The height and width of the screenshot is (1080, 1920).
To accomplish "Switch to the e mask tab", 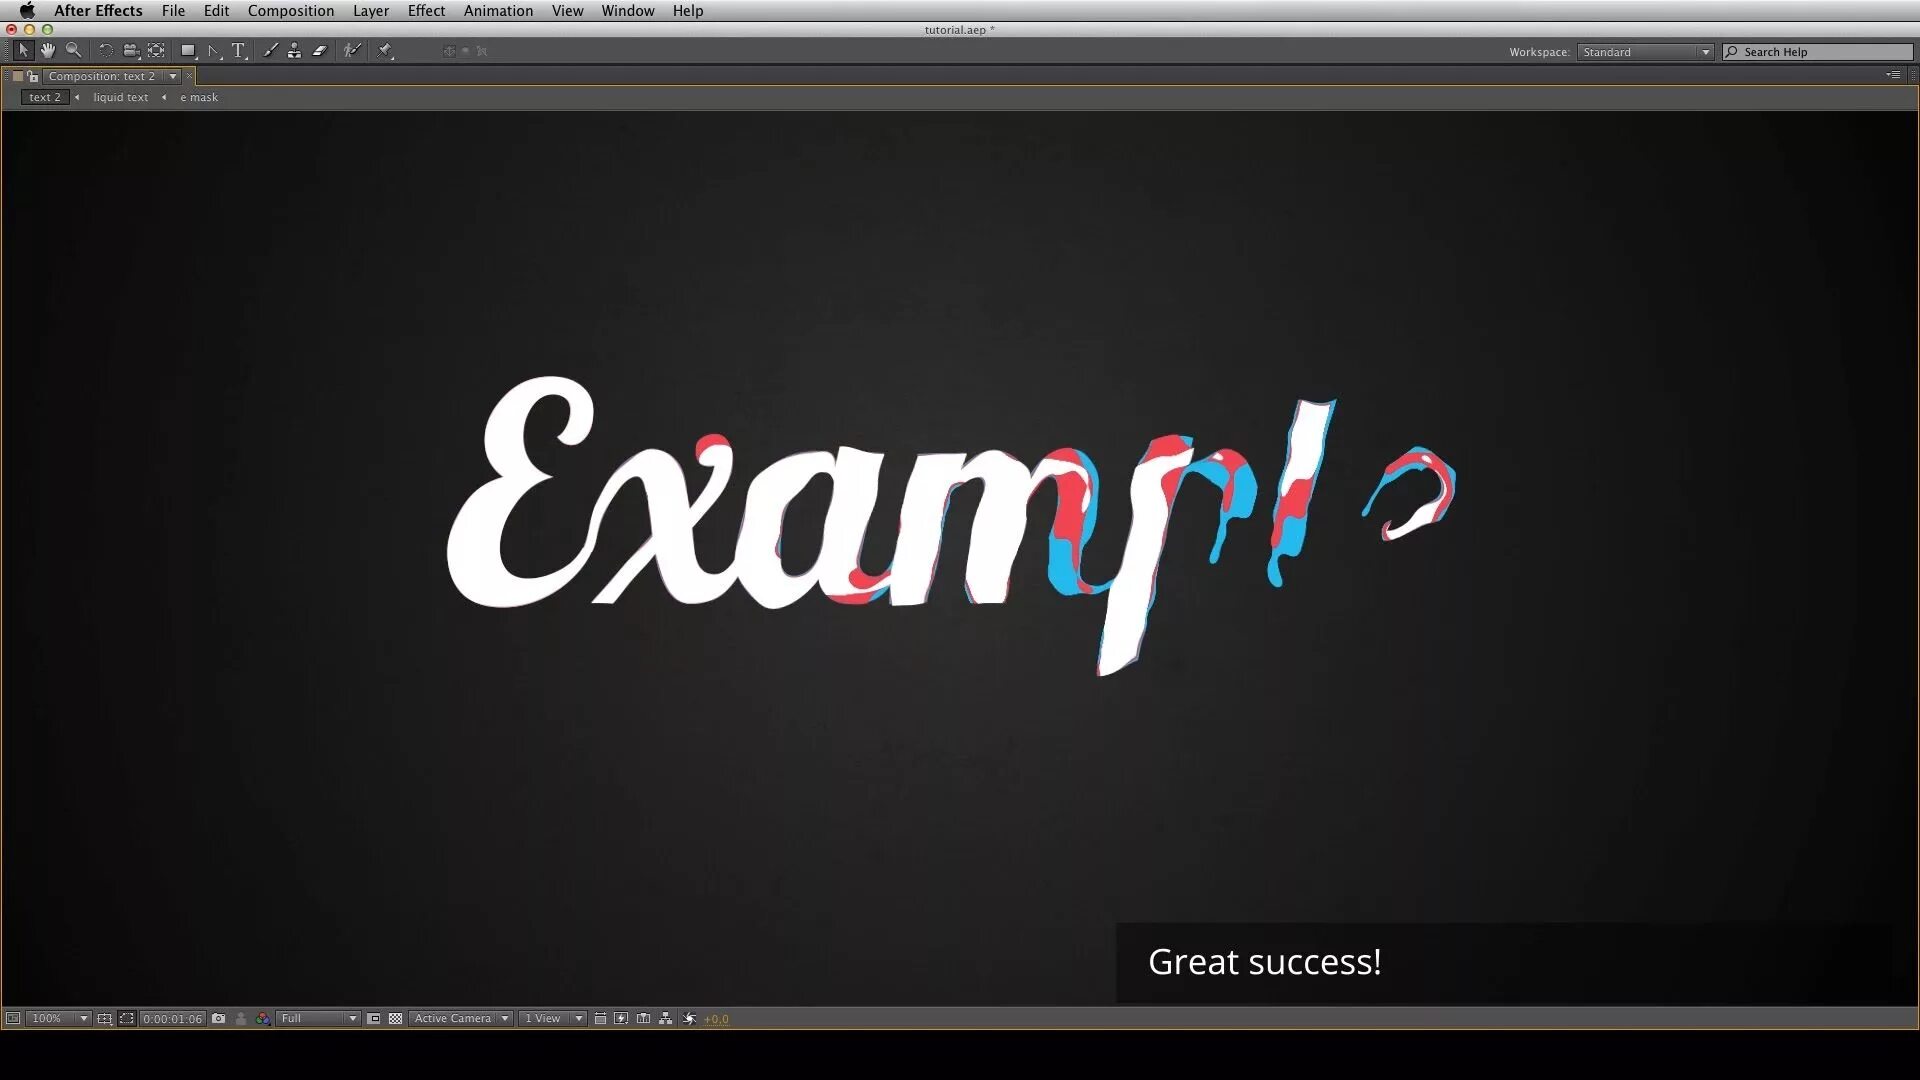I will 198,96.
